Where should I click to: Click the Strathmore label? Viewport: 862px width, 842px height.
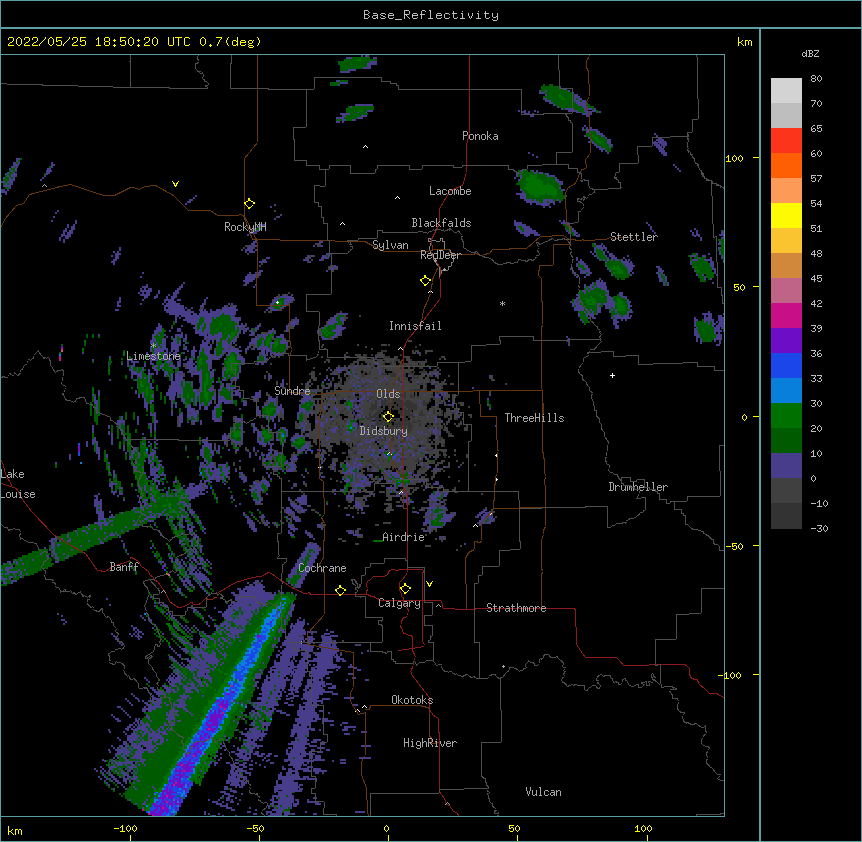(516, 608)
